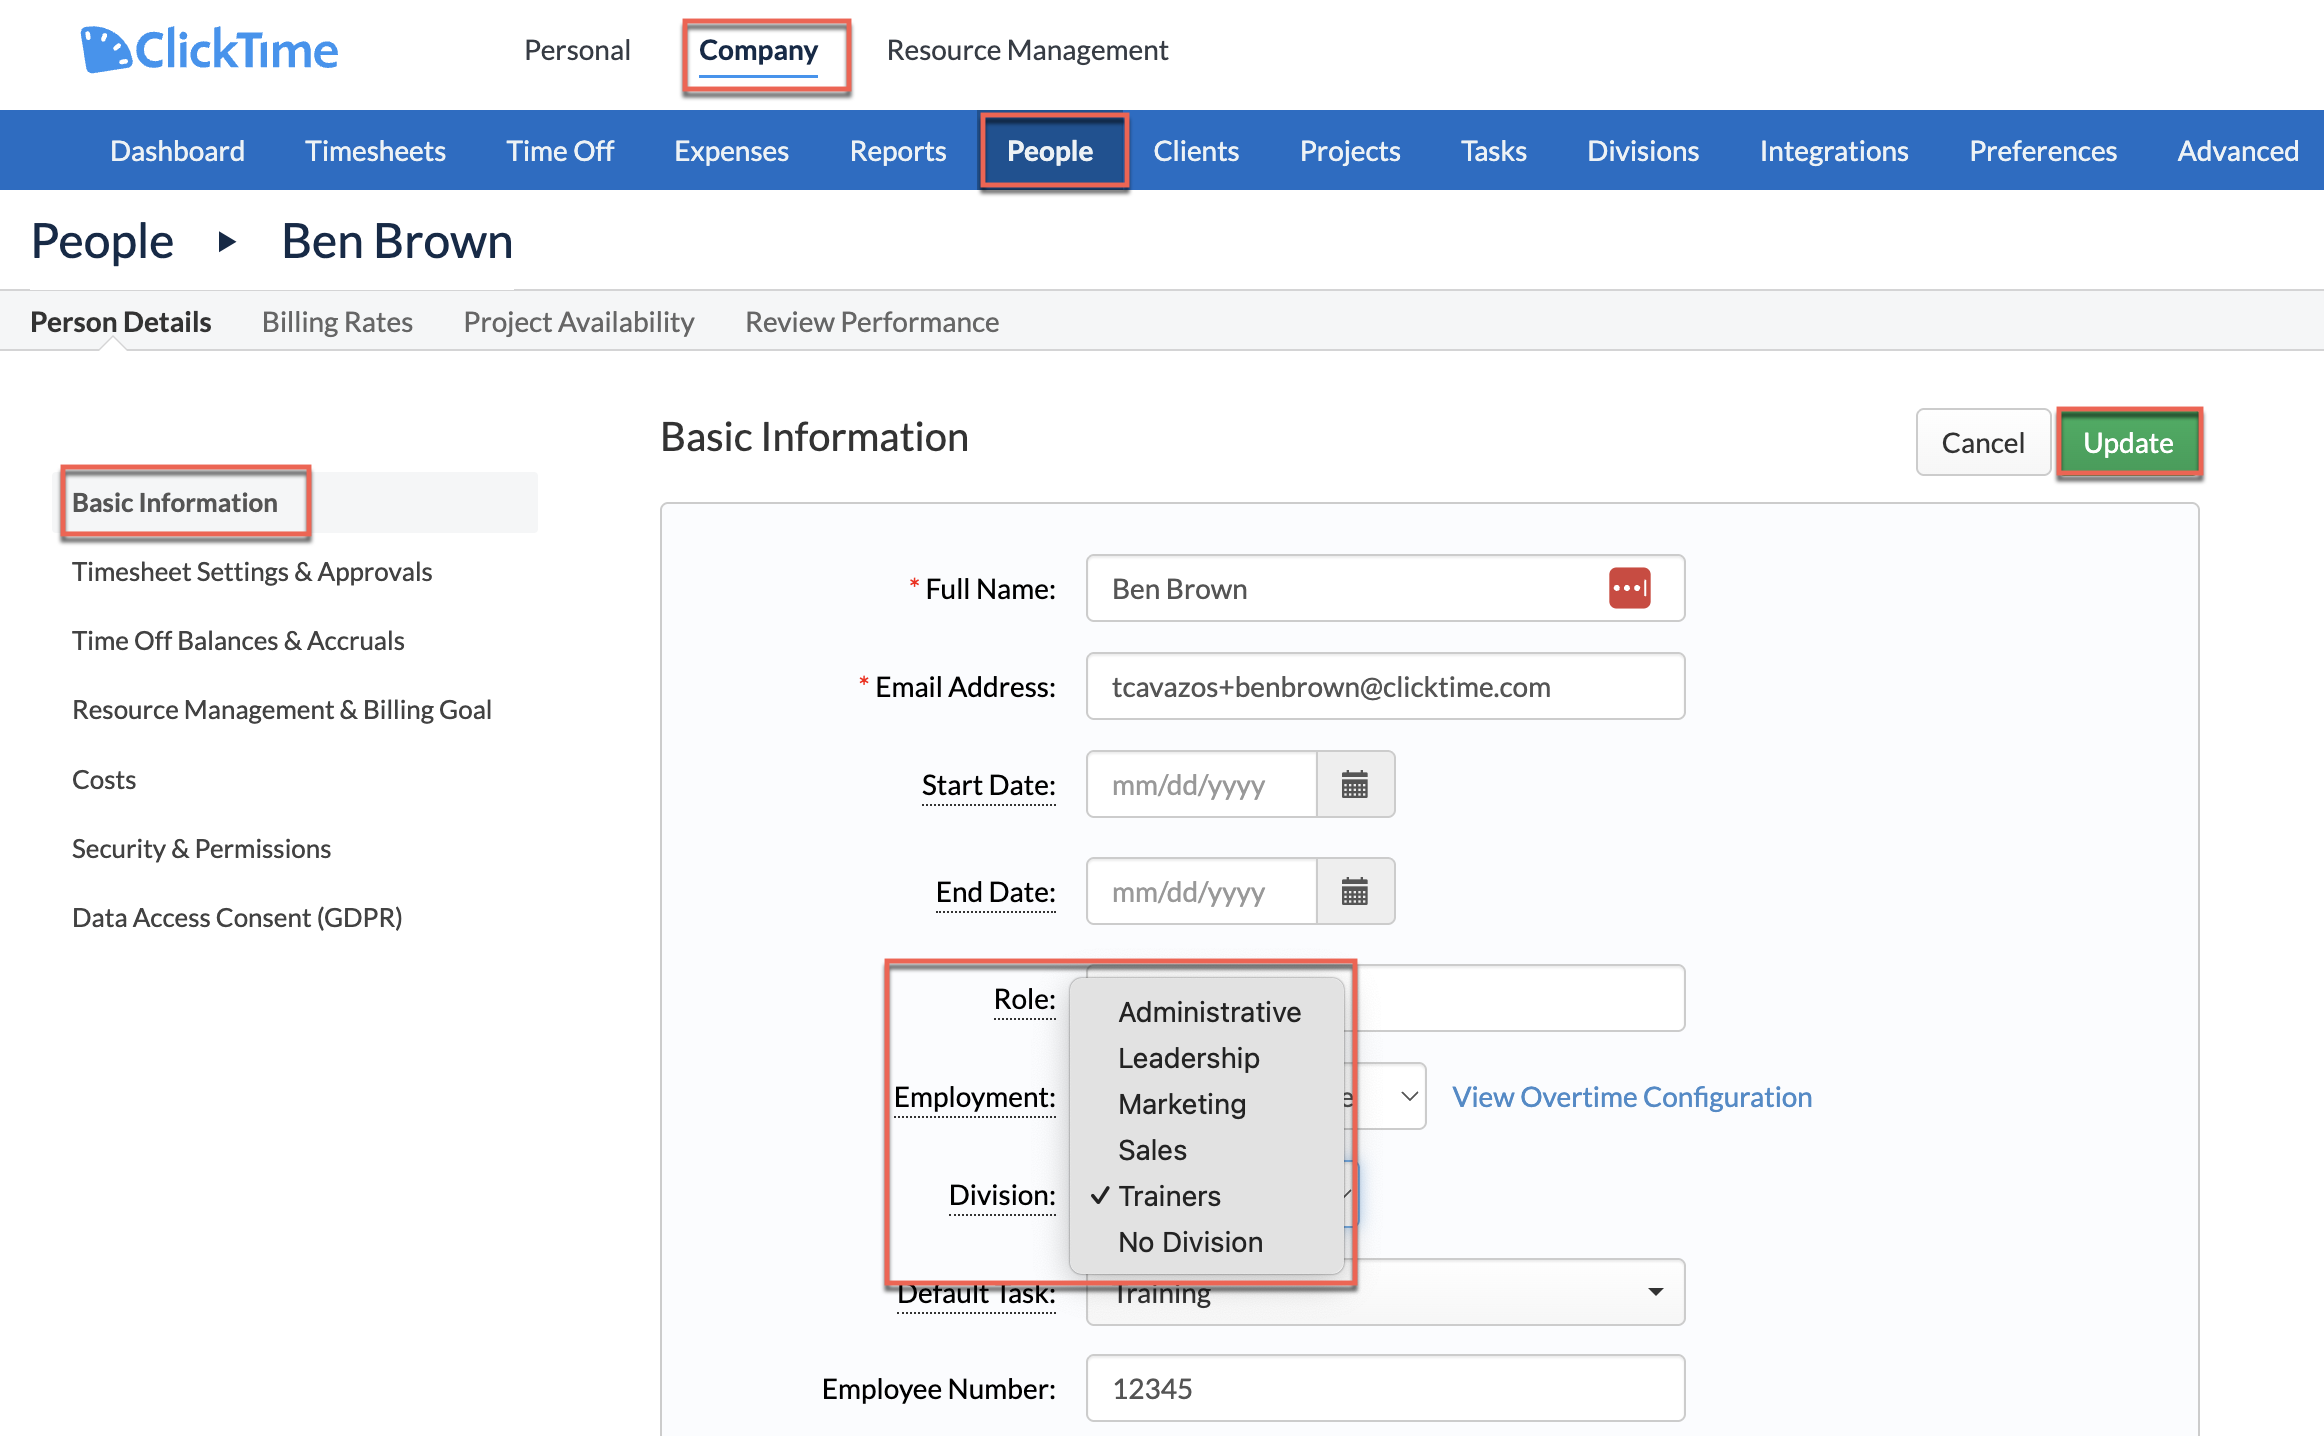Switch to the Review Performance tab
Image resolution: width=2324 pixels, height=1436 pixels.
coord(872,322)
